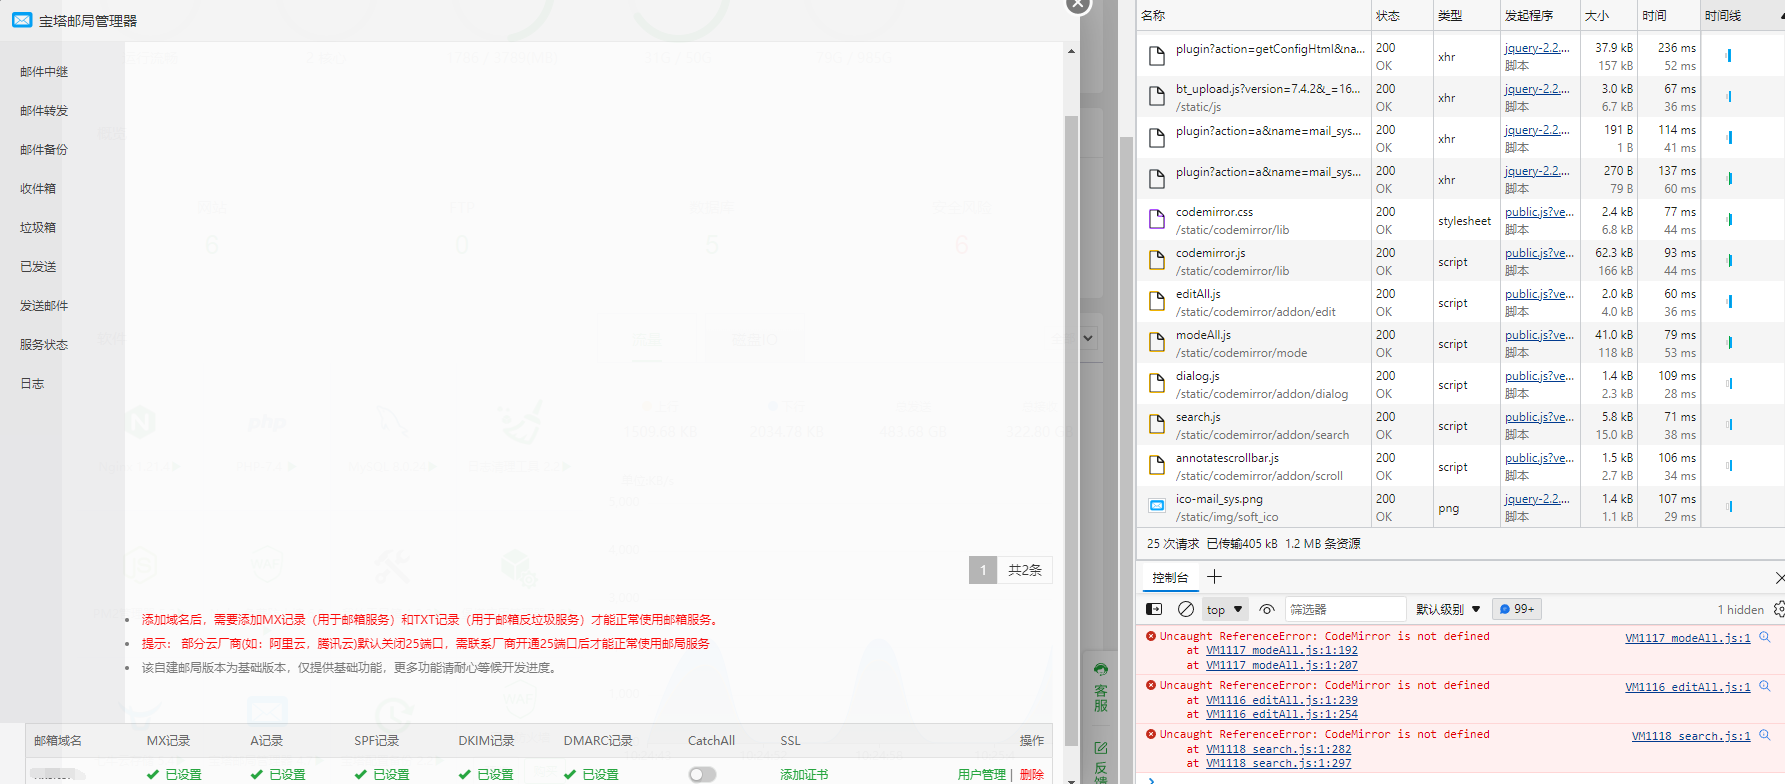Select the plugin?action=getConfigHtml request
This screenshot has width=1785, height=784.
[x=1460, y=56]
